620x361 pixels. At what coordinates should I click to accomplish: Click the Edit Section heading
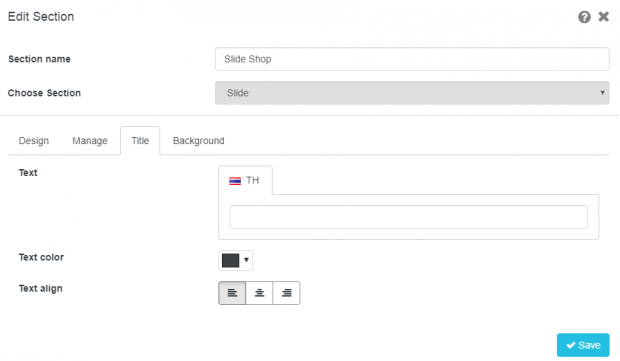(x=41, y=17)
